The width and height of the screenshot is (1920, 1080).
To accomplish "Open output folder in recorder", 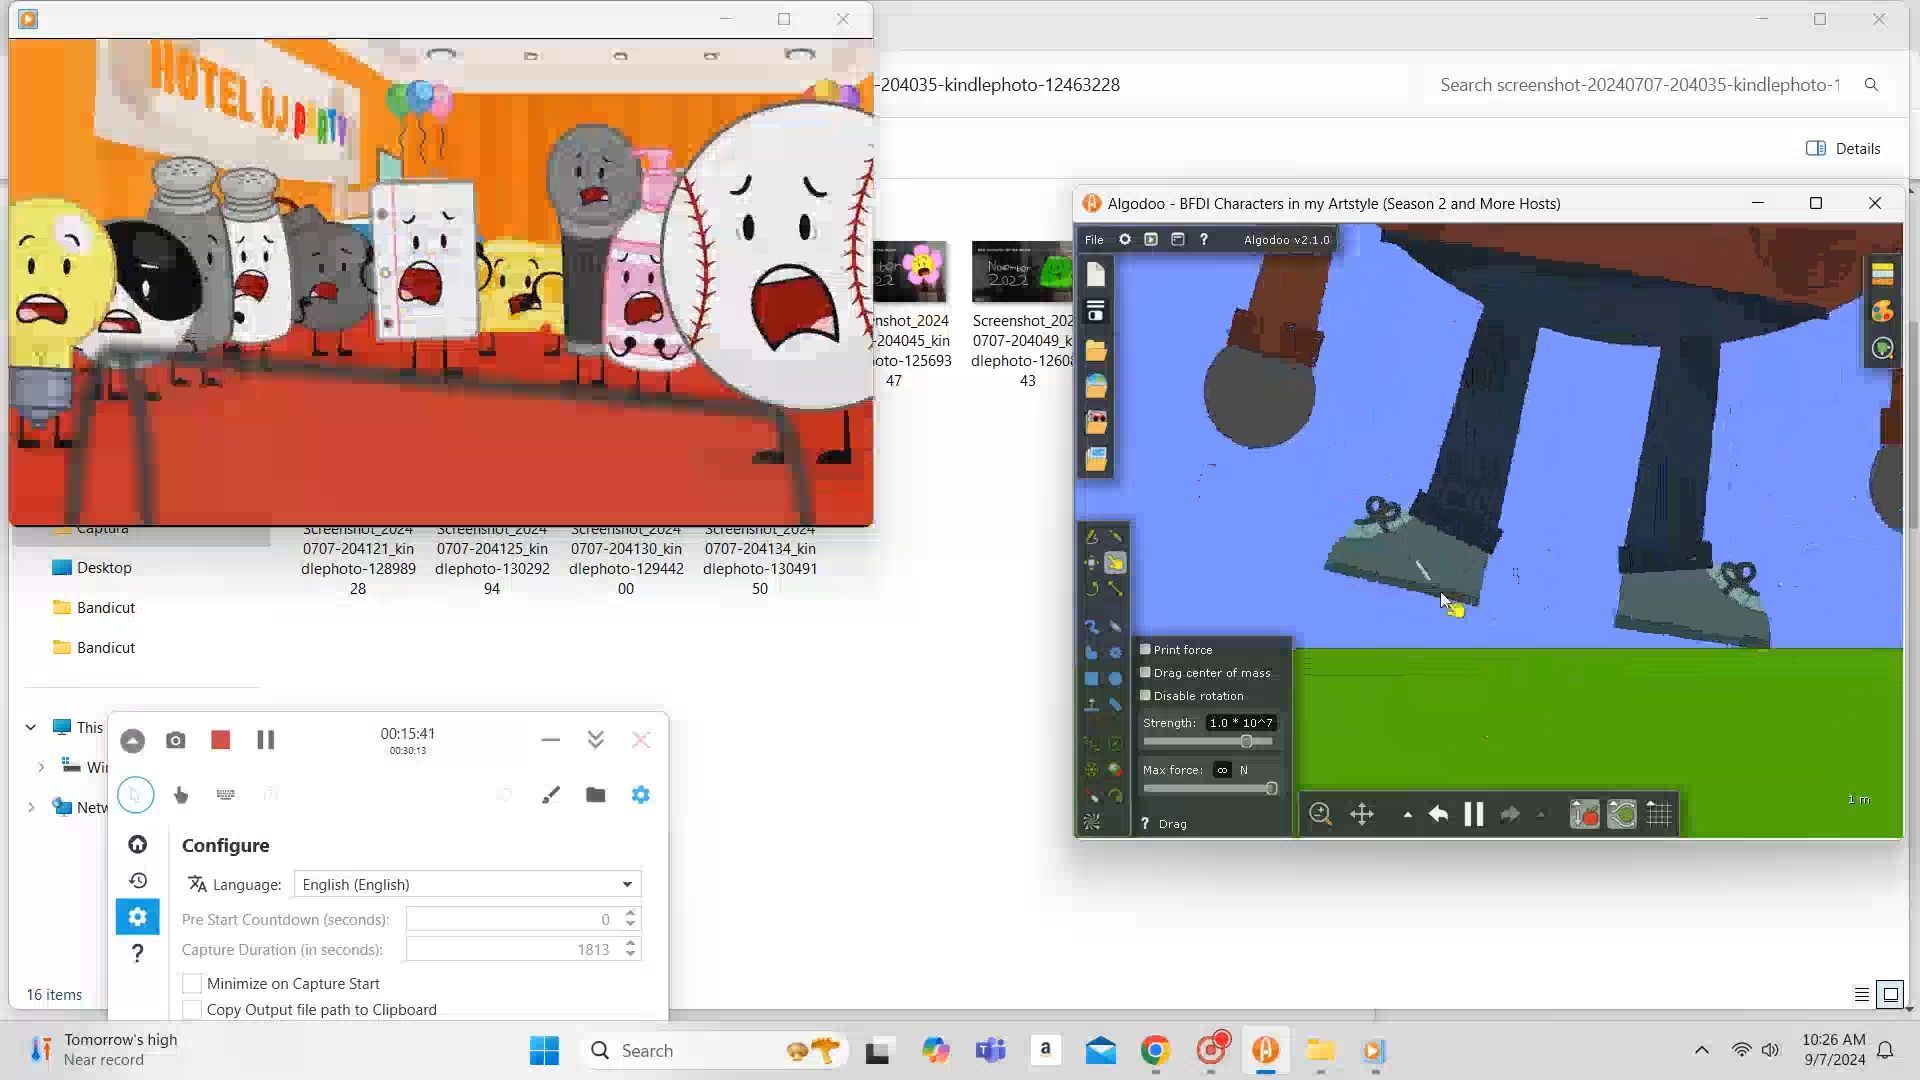I will 596,794.
